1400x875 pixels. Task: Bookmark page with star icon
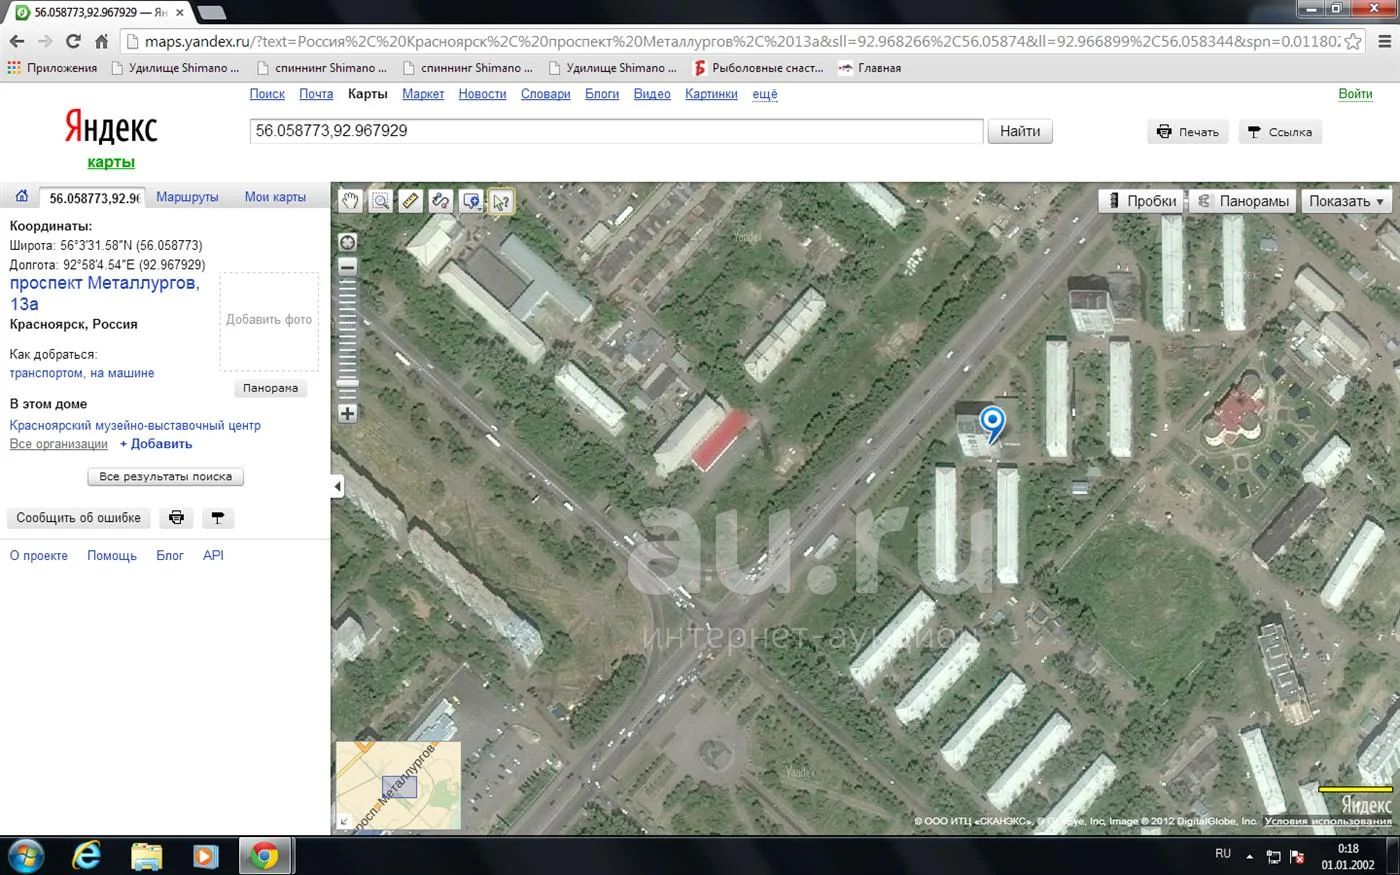point(1352,41)
